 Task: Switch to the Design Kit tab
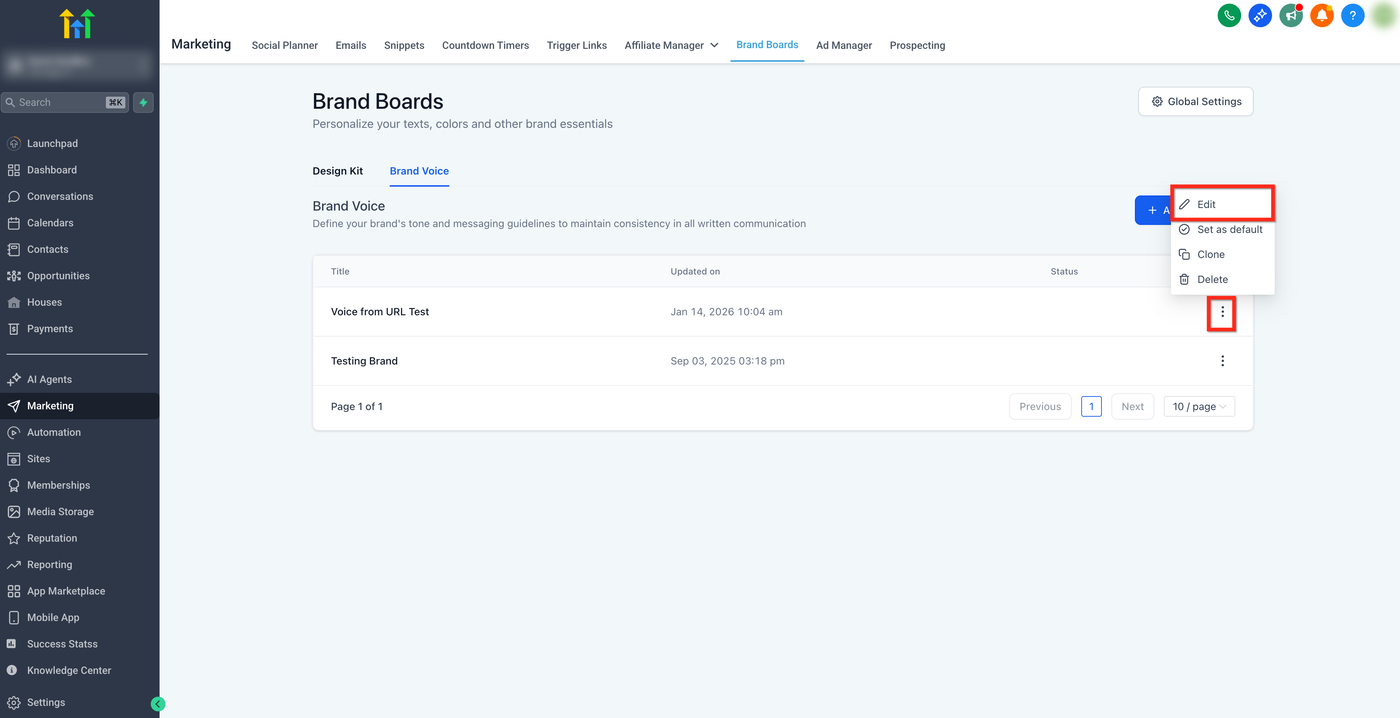click(338, 171)
